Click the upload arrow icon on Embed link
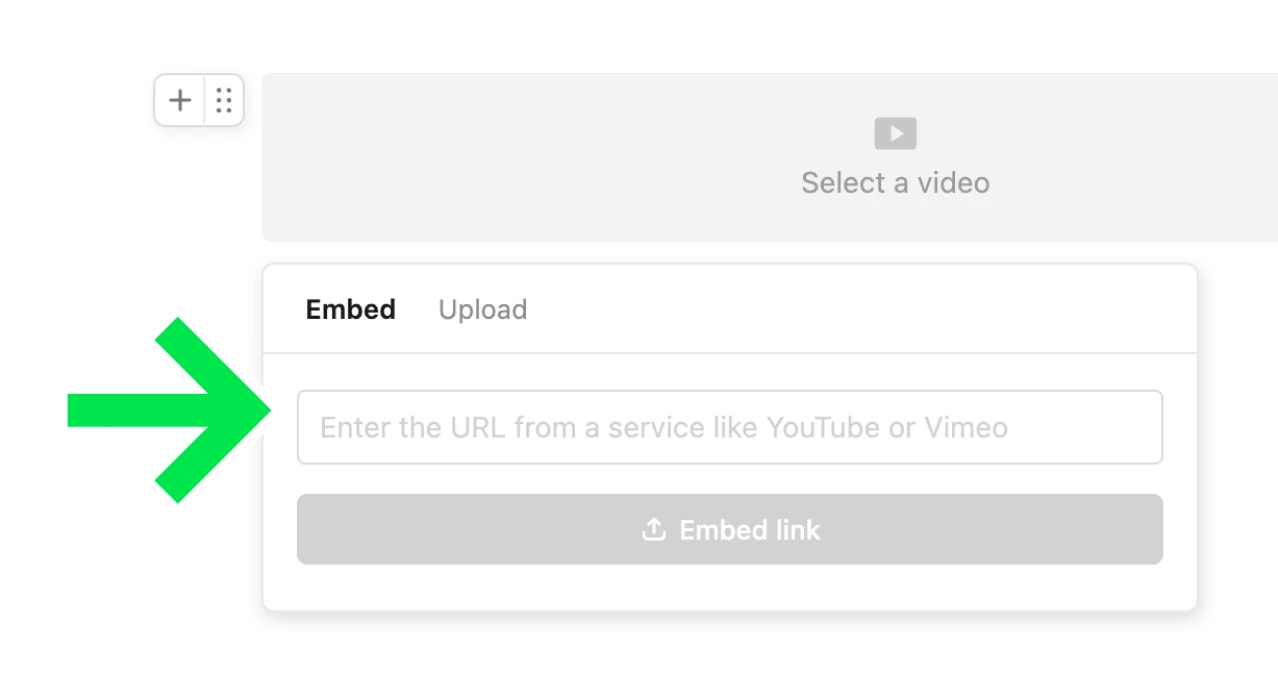This screenshot has height=696, width=1278. click(653, 529)
